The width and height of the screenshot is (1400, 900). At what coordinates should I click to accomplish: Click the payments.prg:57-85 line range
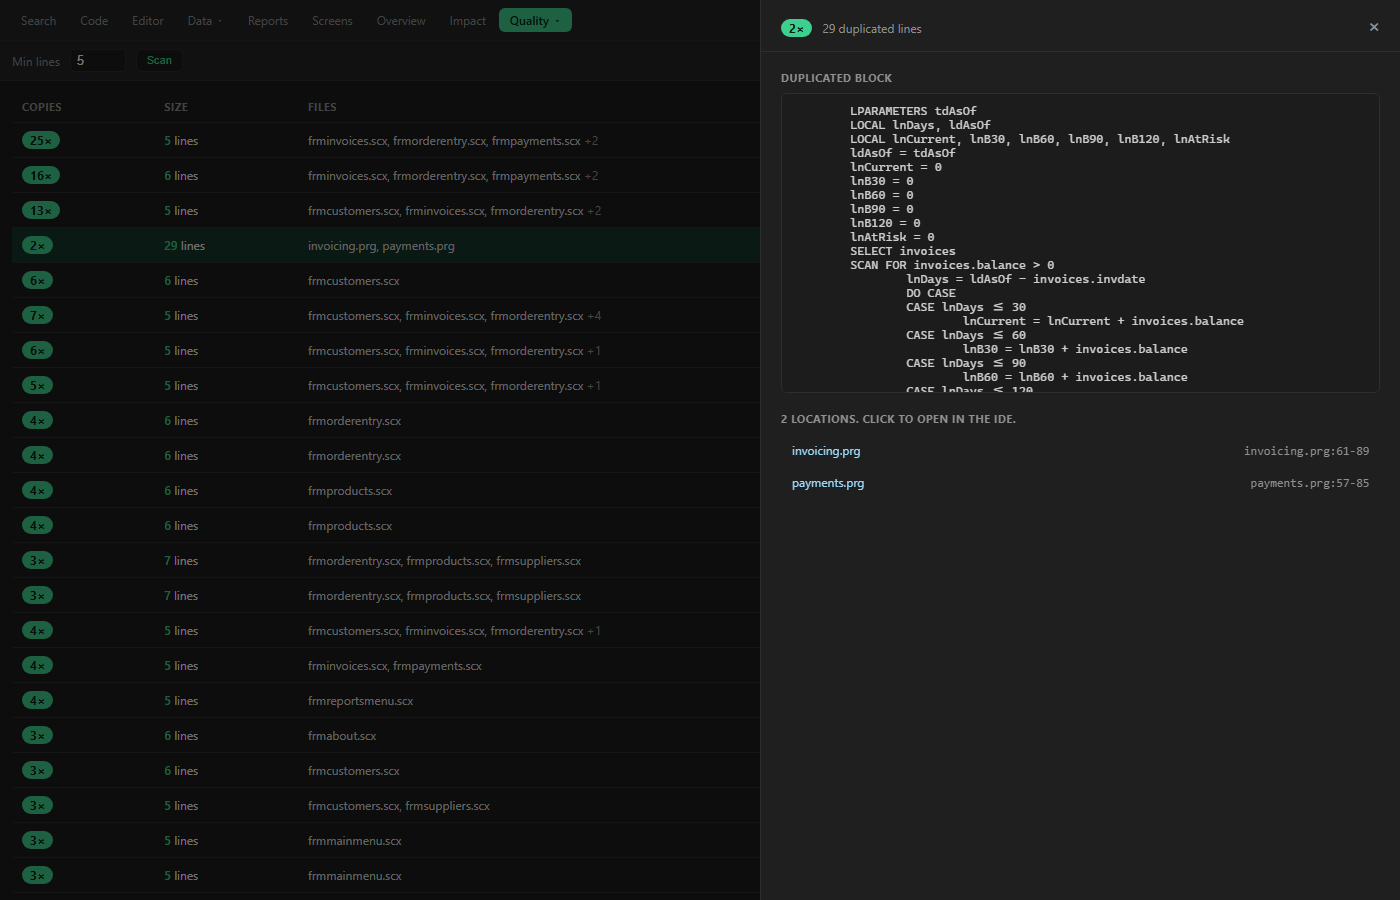[1309, 483]
